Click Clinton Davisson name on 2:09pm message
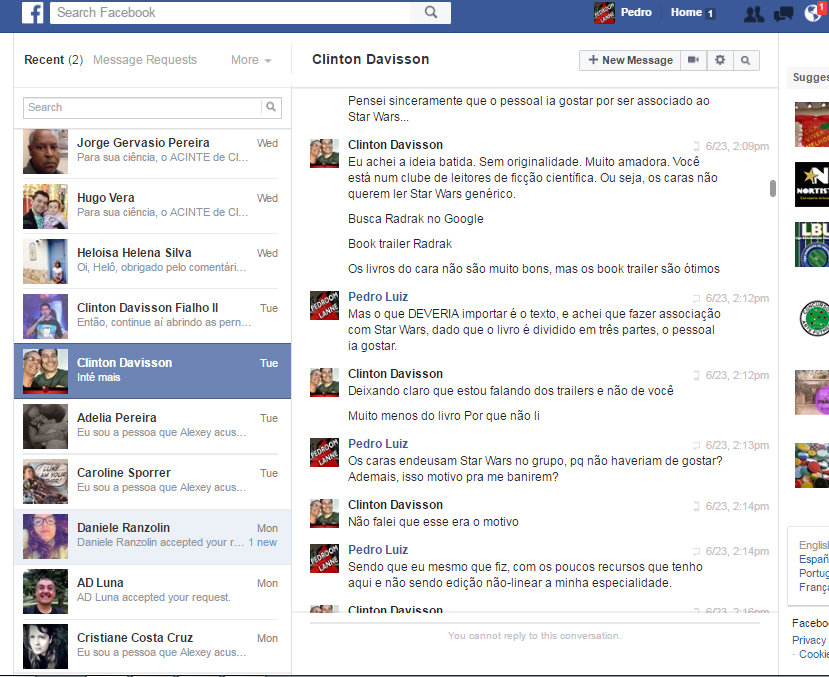The width and height of the screenshot is (829, 677). pos(395,145)
